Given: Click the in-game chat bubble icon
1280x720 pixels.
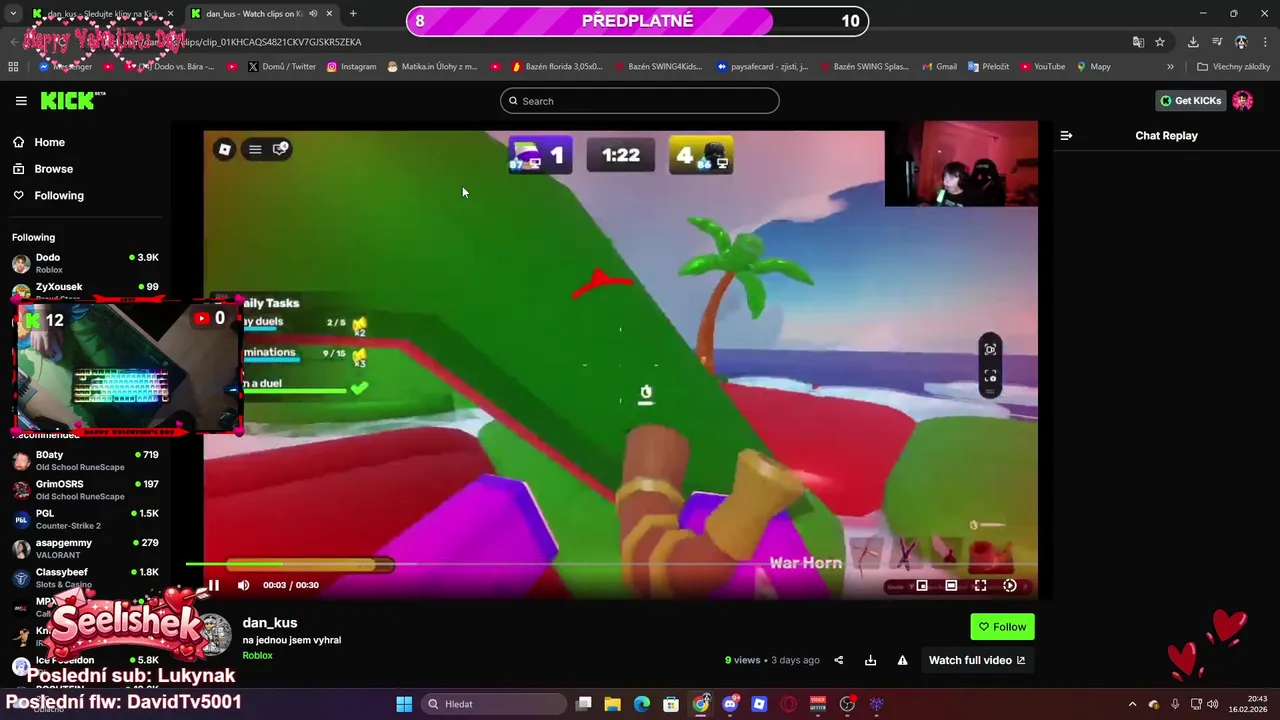Looking at the screenshot, I should click(x=282, y=149).
